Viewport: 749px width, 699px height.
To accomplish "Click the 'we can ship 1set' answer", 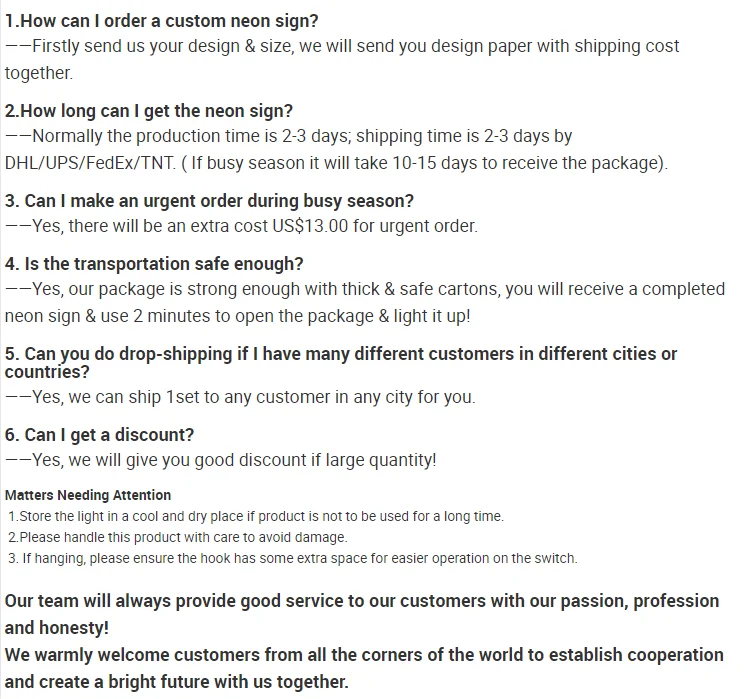I will coord(240,398).
